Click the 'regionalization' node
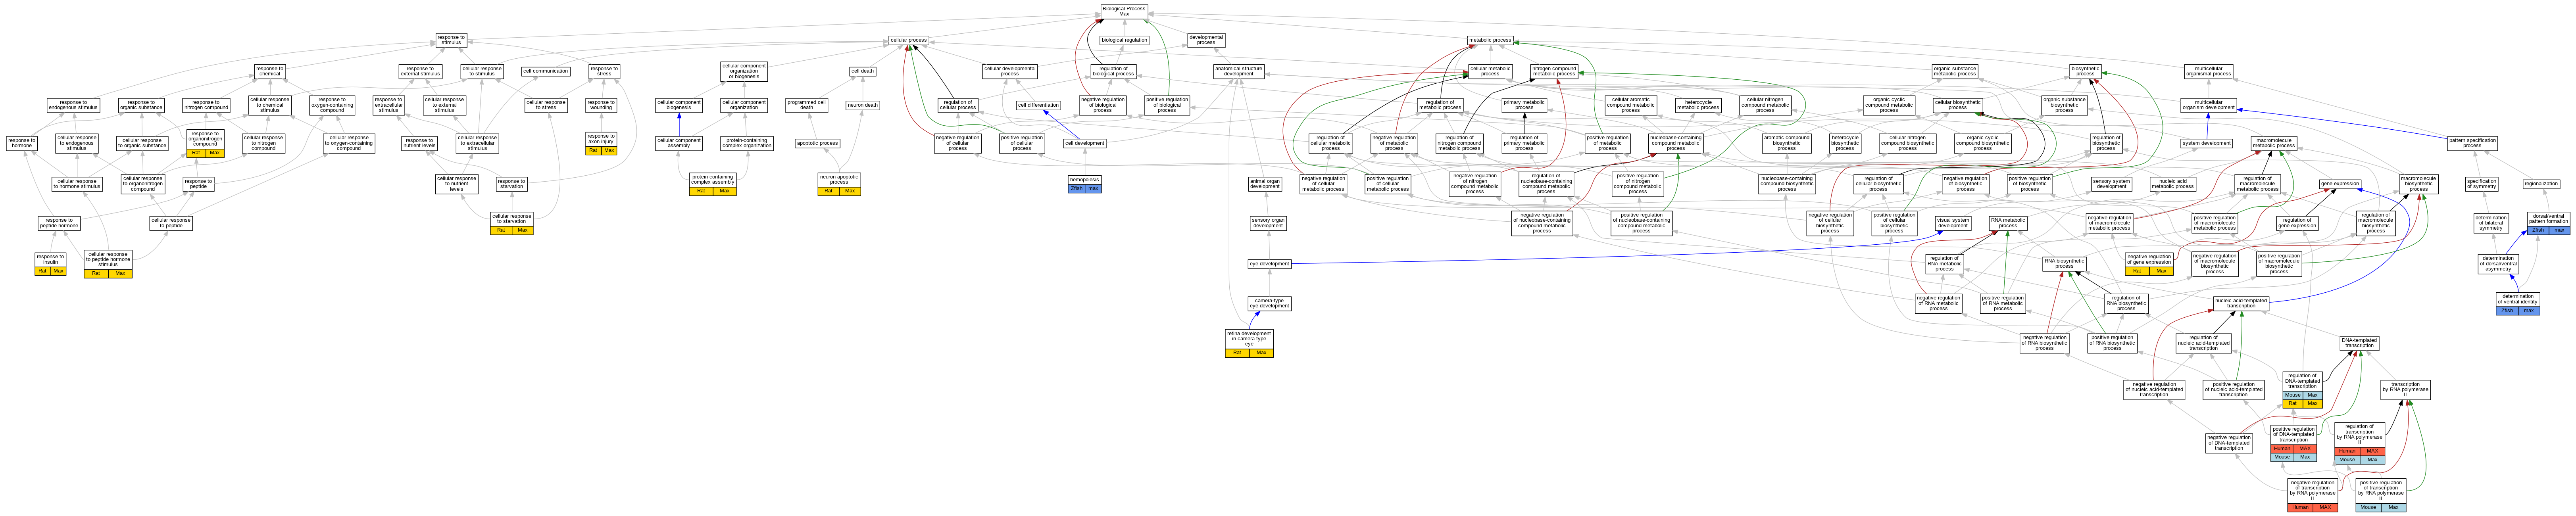Image resolution: width=2576 pixels, height=516 pixels. (x=2542, y=184)
